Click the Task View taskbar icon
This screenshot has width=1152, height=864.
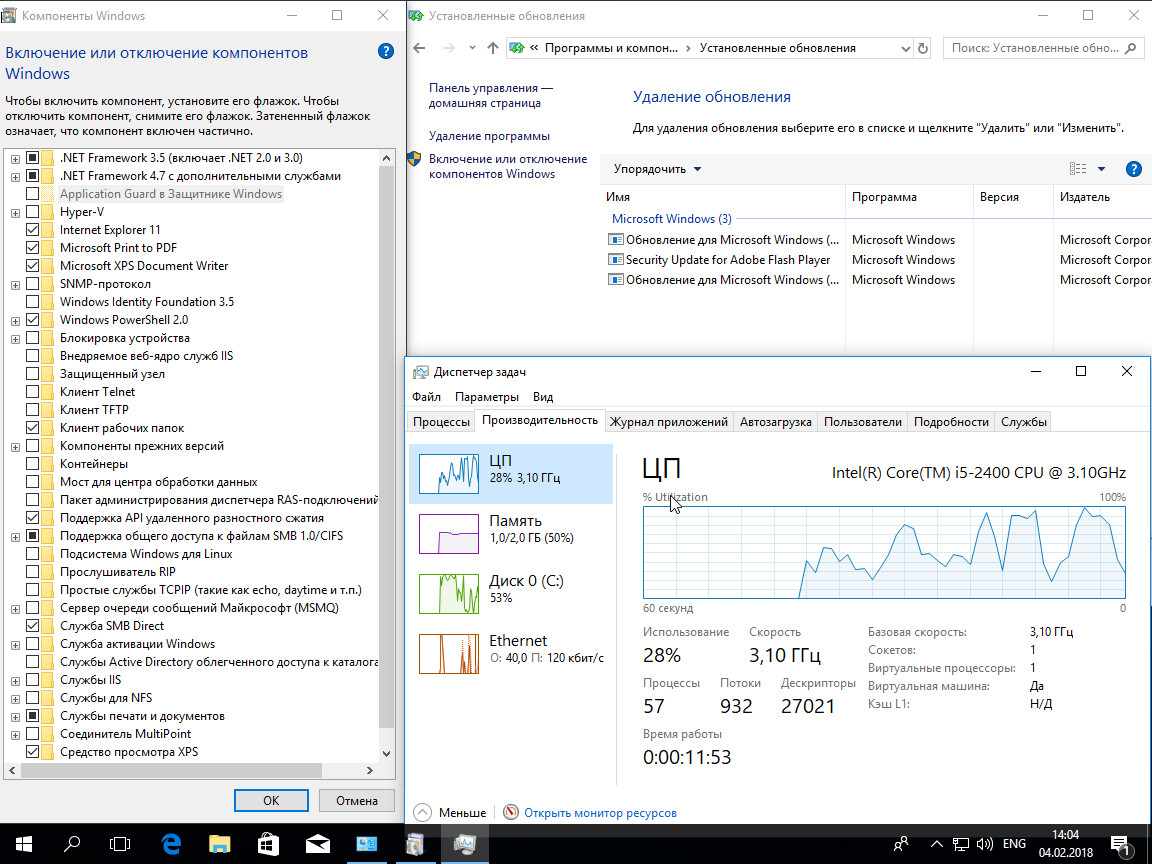[x=120, y=844]
